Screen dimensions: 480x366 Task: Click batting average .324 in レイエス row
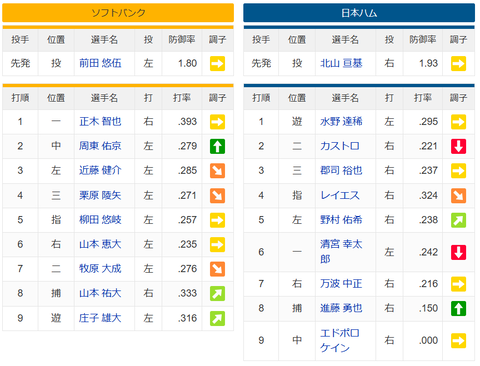pos(428,195)
